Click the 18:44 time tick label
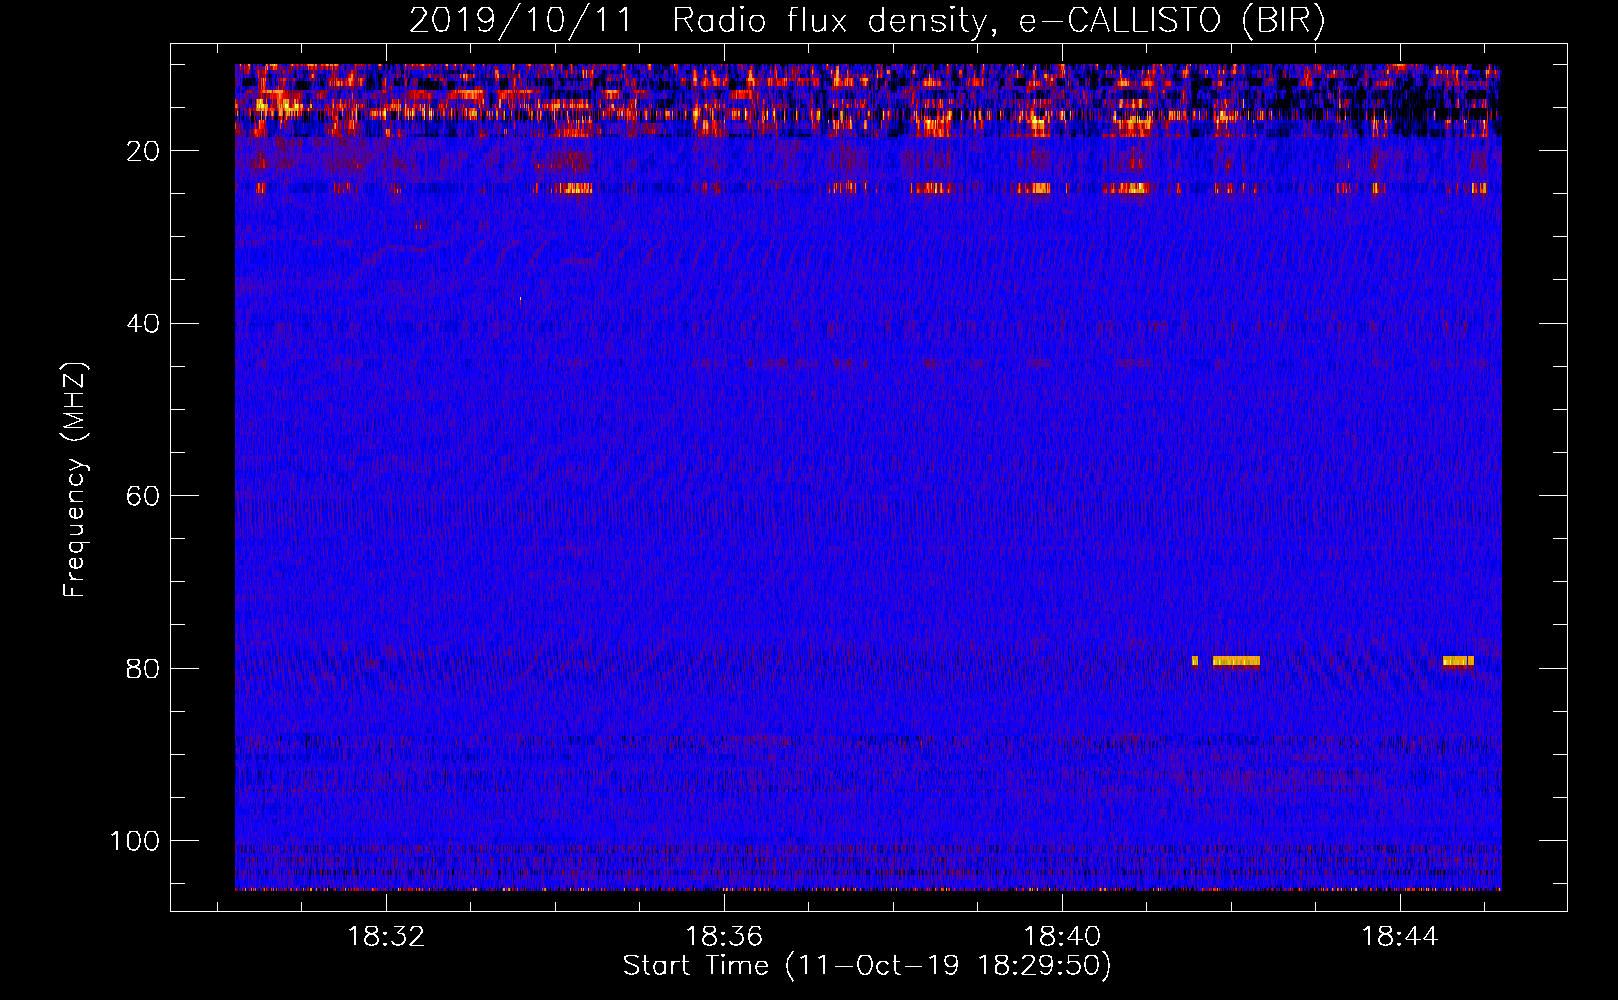The width and height of the screenshot is (1618, 1000). click(x=1400, y=937)
